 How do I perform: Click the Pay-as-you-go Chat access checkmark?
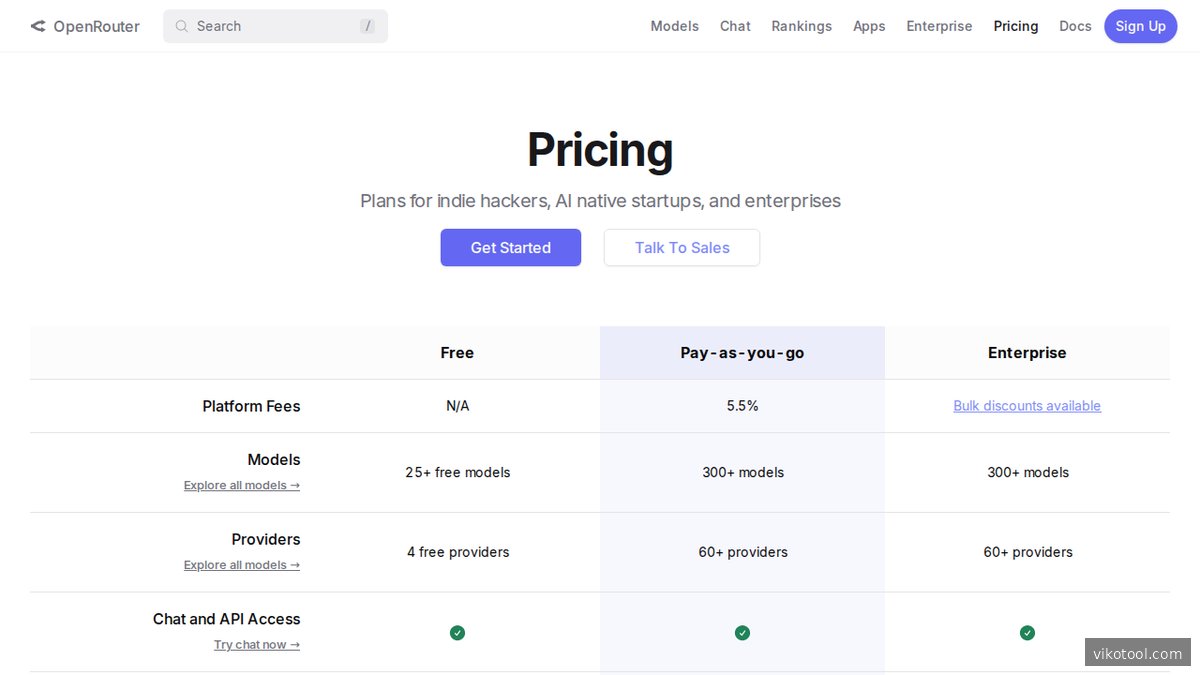pos(742,632)
